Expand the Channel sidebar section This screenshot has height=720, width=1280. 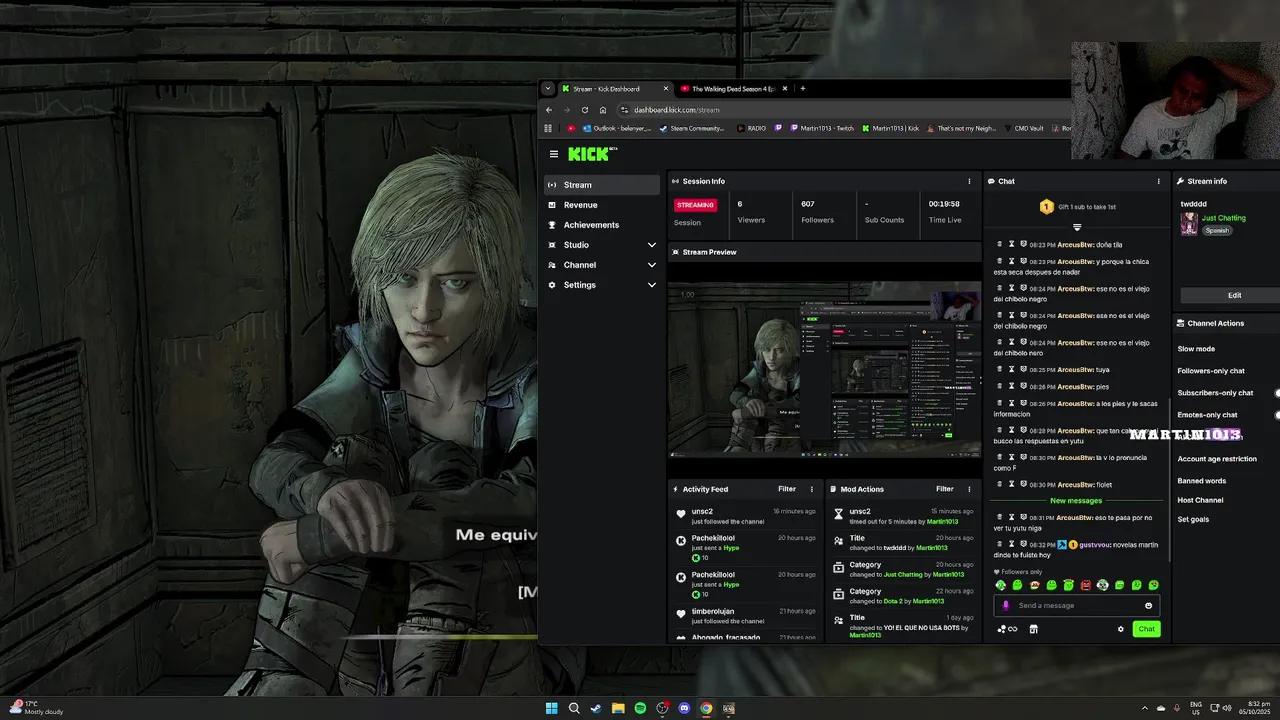tap(602, 265)
